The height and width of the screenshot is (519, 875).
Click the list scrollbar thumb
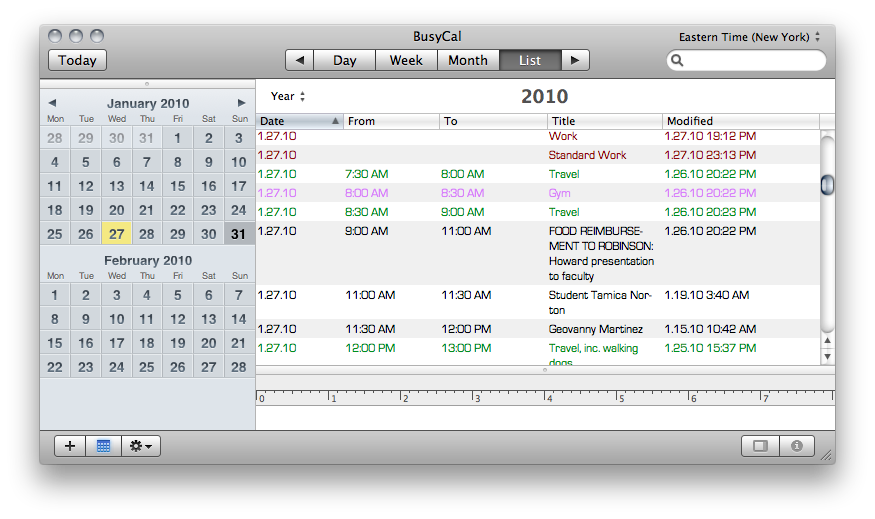click(x=828, y=185)
